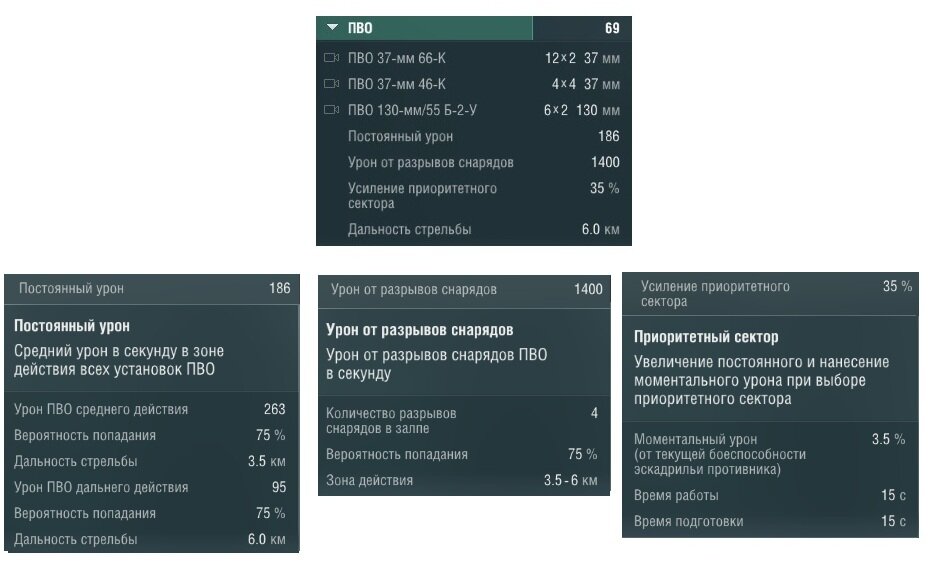Click Урон ПВО дальнего действия row
Viewport: 939px width, 564px height.
tap(150, 487)
